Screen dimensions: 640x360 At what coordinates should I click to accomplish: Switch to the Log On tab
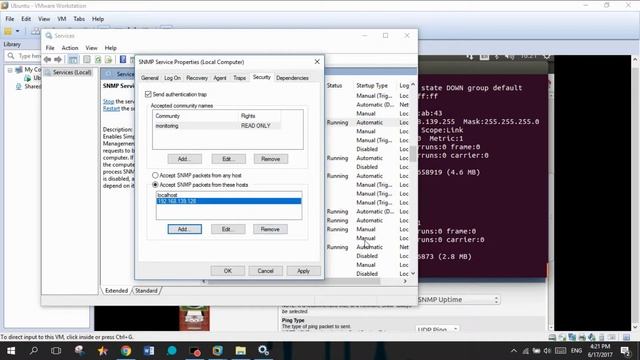[172, 78]
